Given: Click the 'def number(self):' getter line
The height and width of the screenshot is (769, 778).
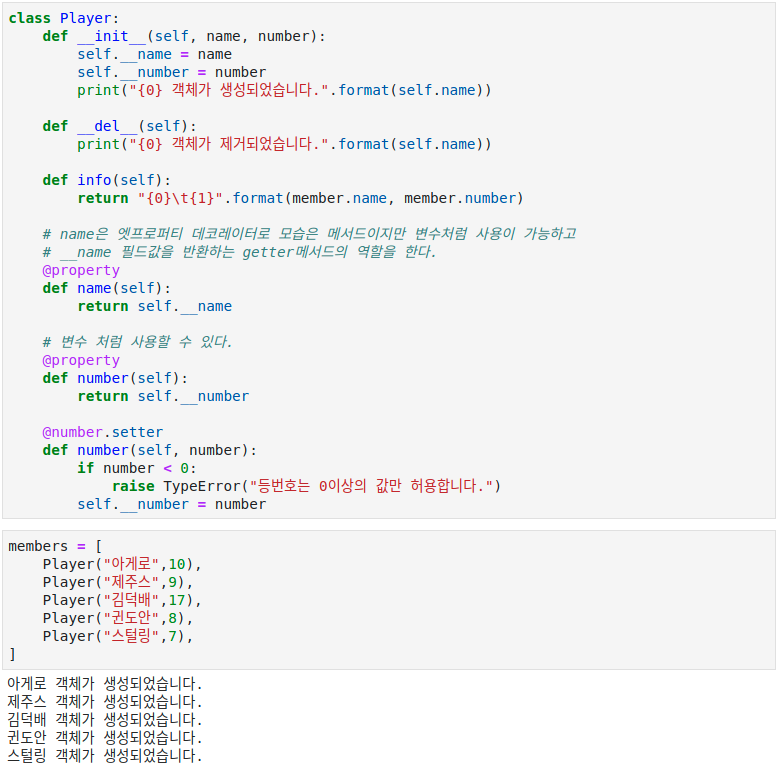Looking at the screenshot, I should tap(115, 378).
